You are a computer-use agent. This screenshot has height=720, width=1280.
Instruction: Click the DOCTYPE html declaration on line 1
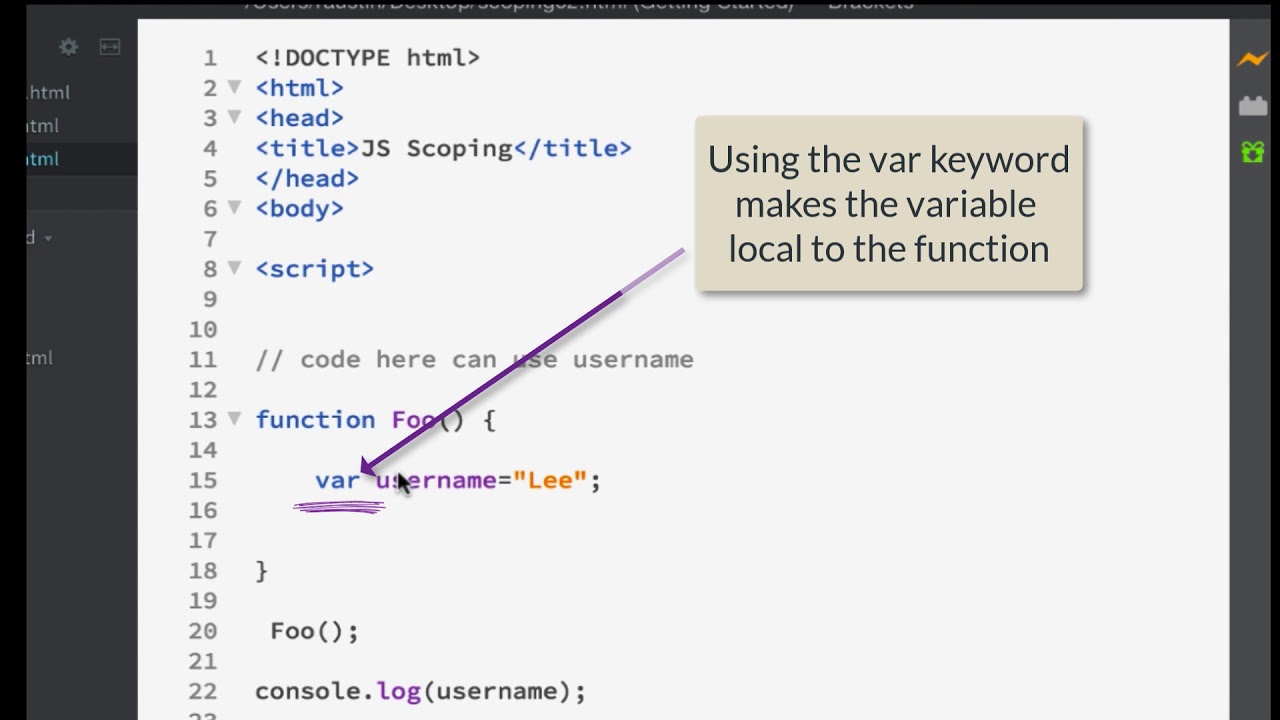pyautogui.click(x=368, y=58)
